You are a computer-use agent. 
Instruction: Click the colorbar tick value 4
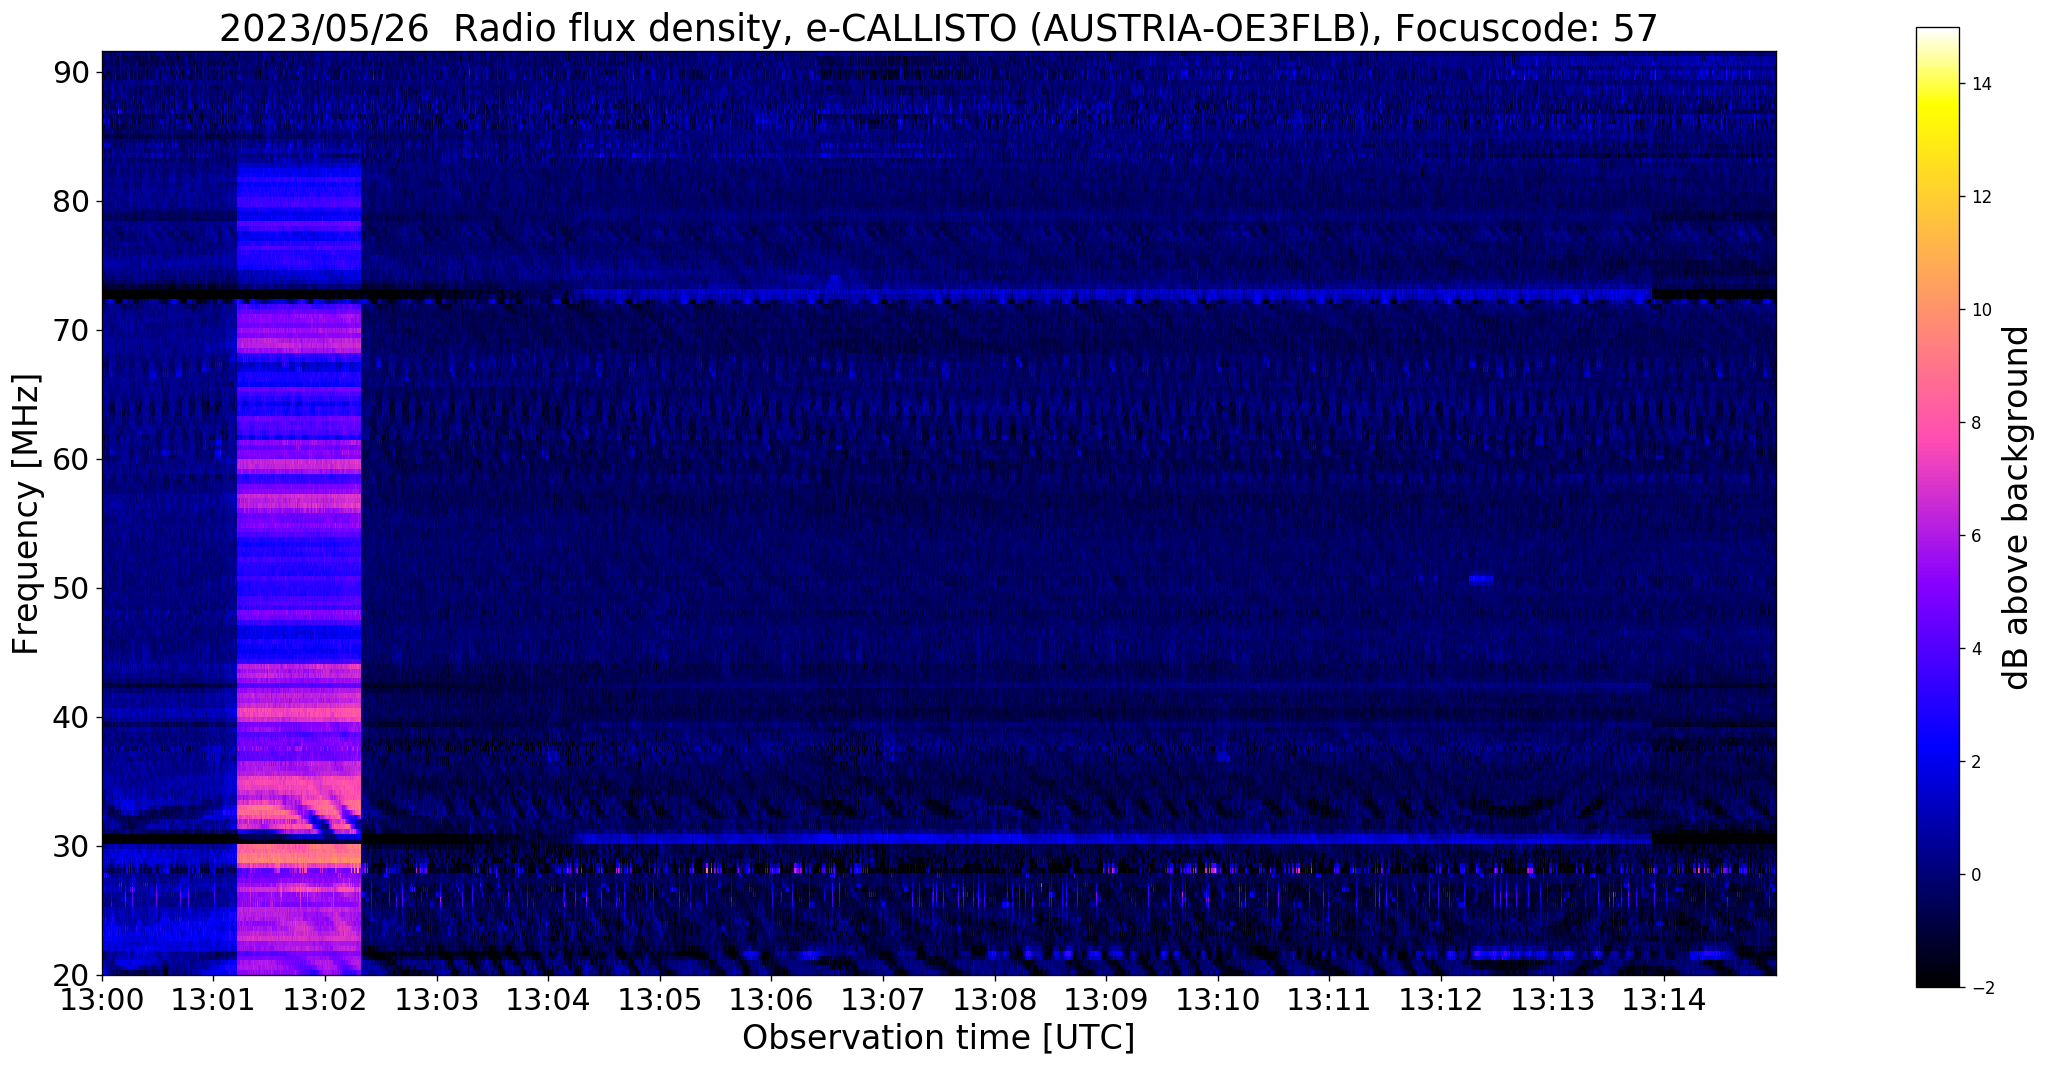[x=1974, y=649]
